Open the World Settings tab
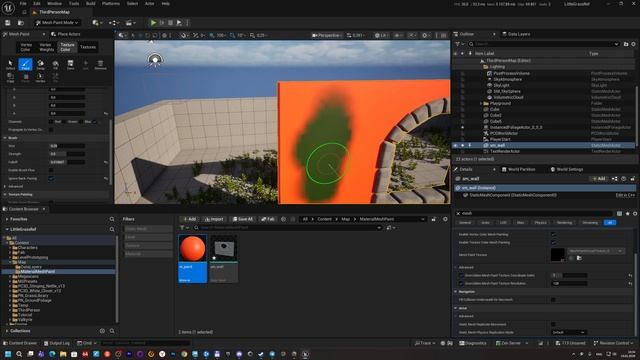 coord(567,169)
